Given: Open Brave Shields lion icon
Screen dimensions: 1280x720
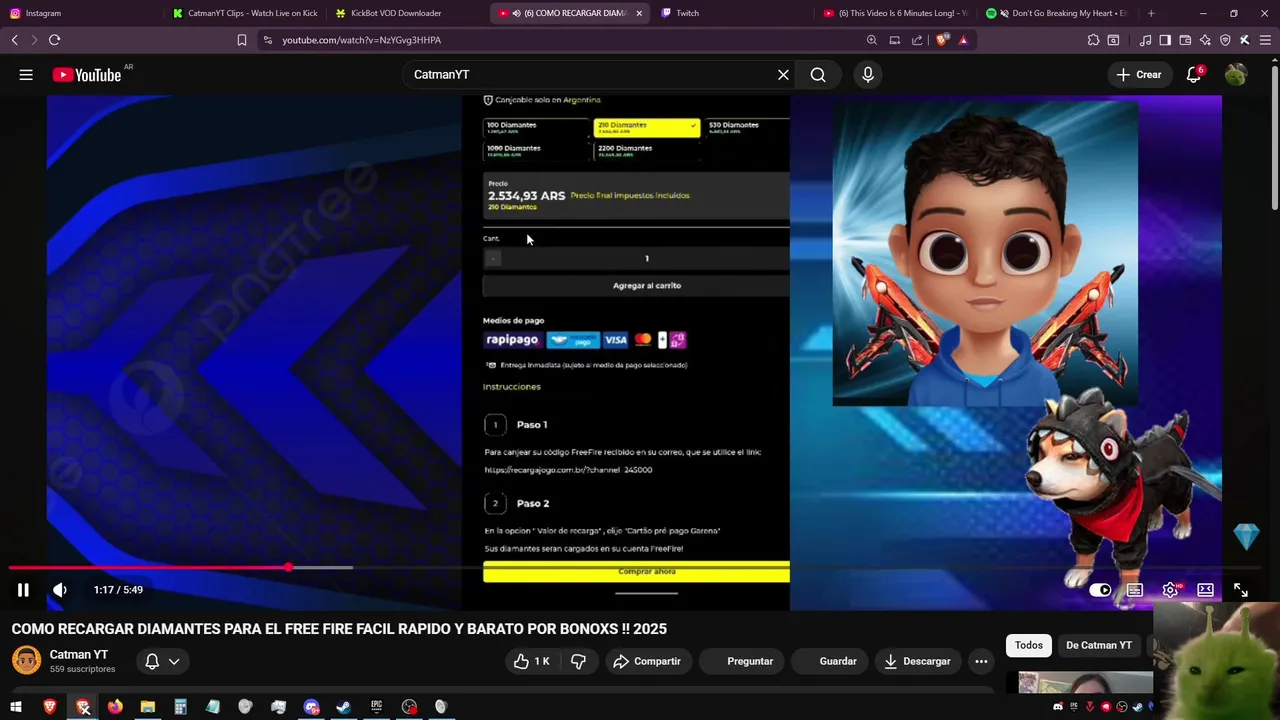Looking at the screenshot, I should [x=942, y=40].
